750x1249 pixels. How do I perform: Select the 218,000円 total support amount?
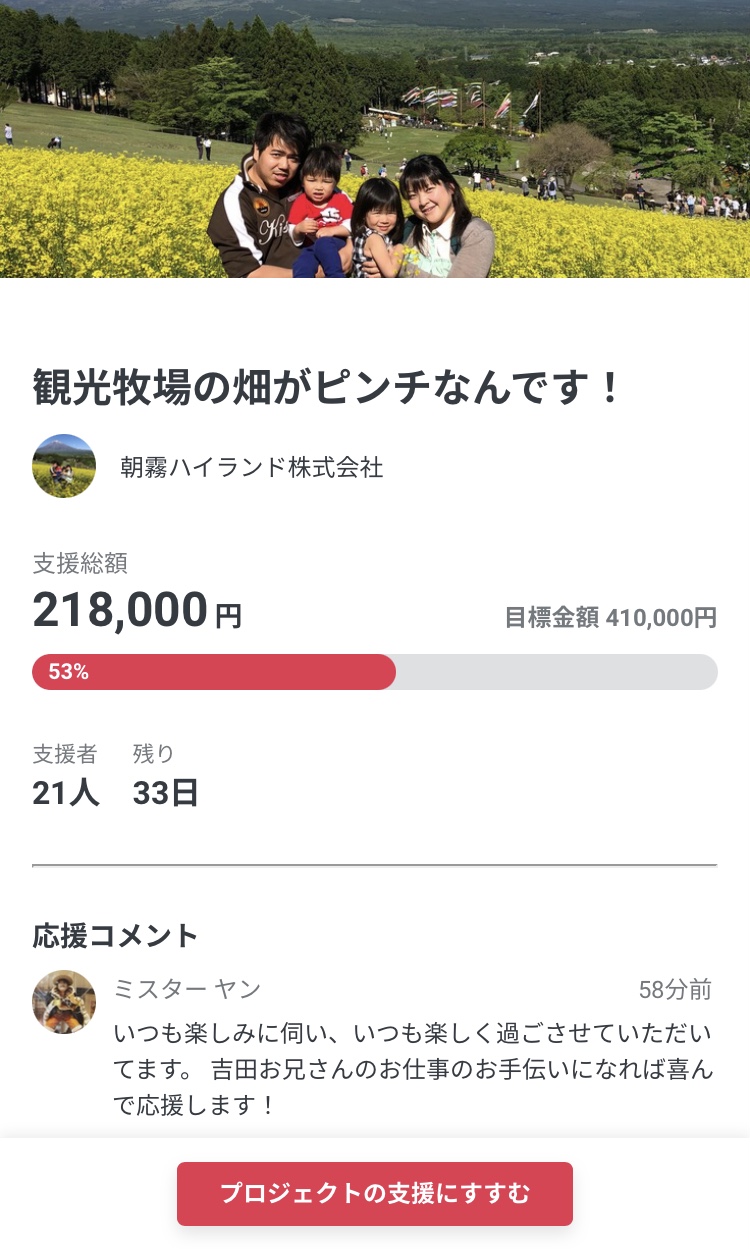tap(137, 610)
